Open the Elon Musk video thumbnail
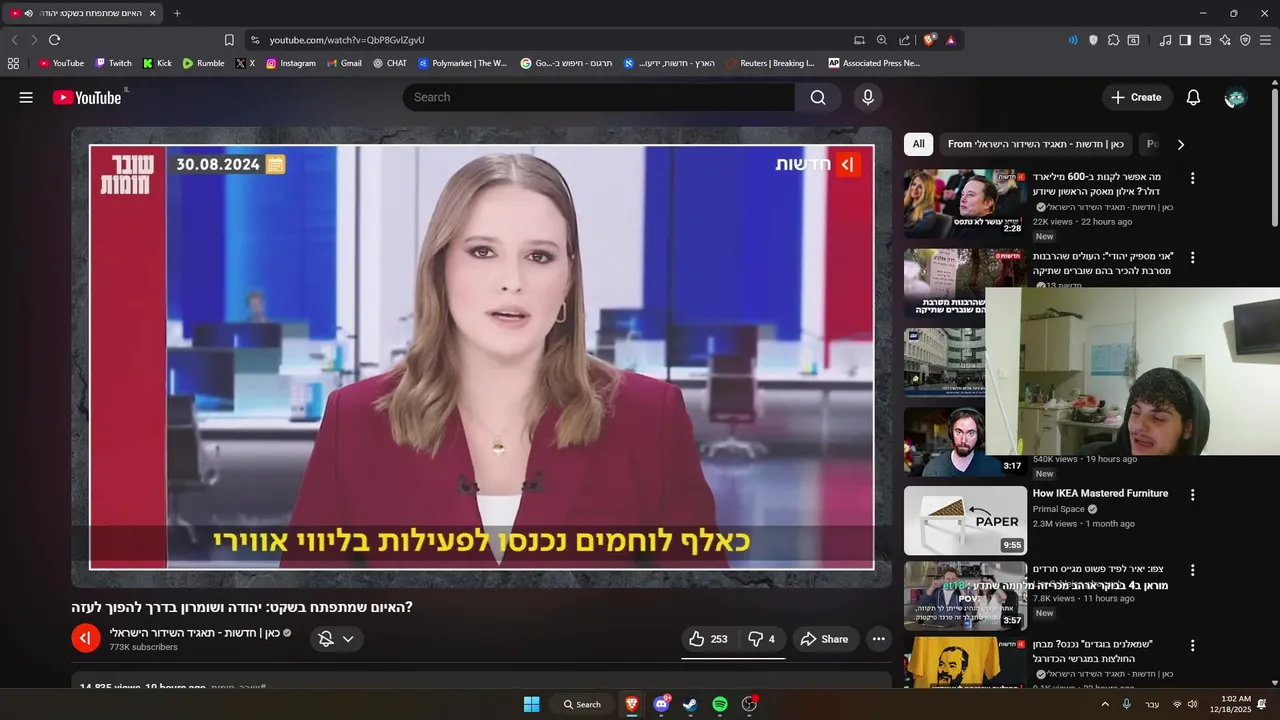The width and height of the screenshot is (1280, 720). (x=965, y=203)
